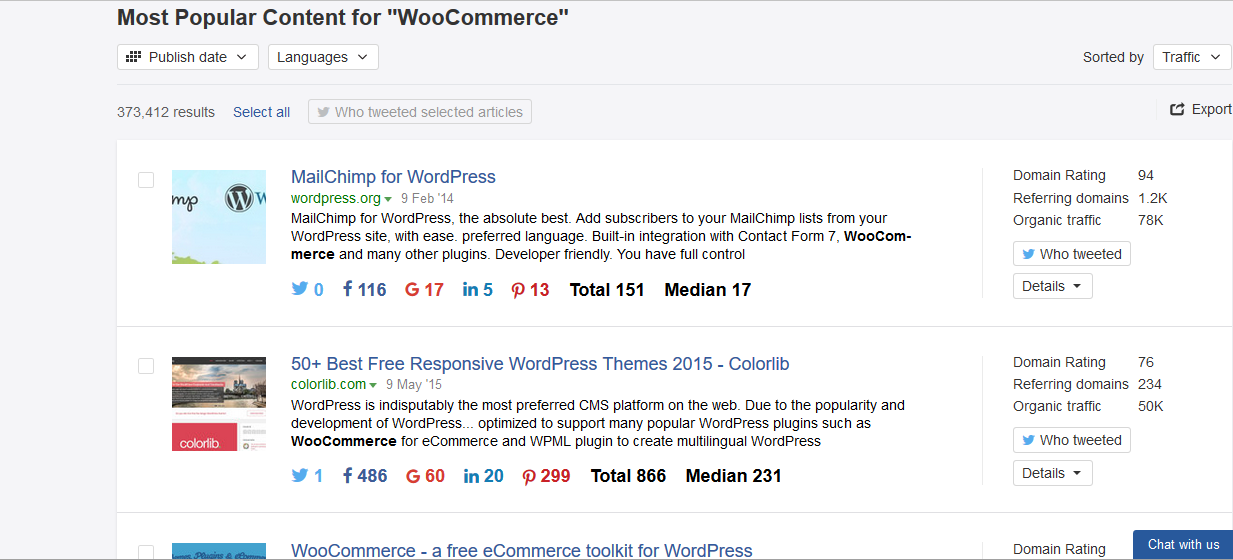The image size is (1233, 560).
Task: Click Twitter share icon showing 1
Action: click(x=300, y=475)
